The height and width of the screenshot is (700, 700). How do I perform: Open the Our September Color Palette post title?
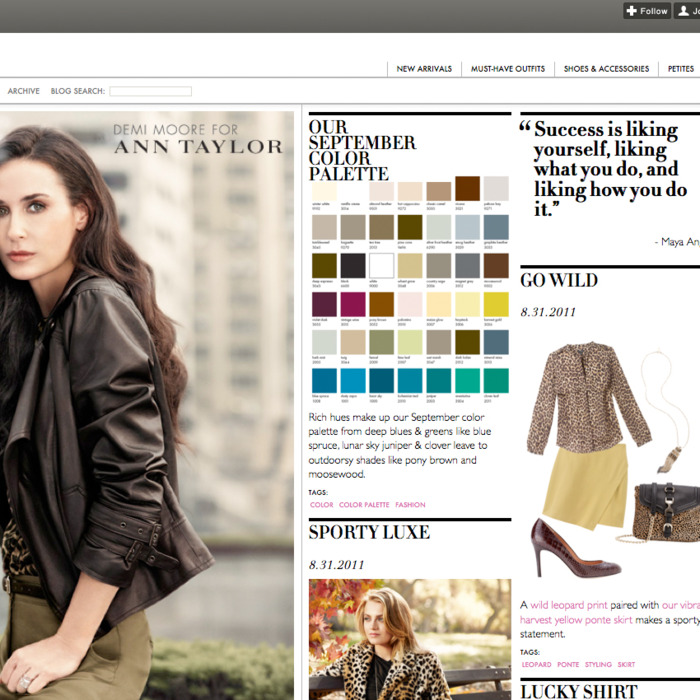coord(362,150)
